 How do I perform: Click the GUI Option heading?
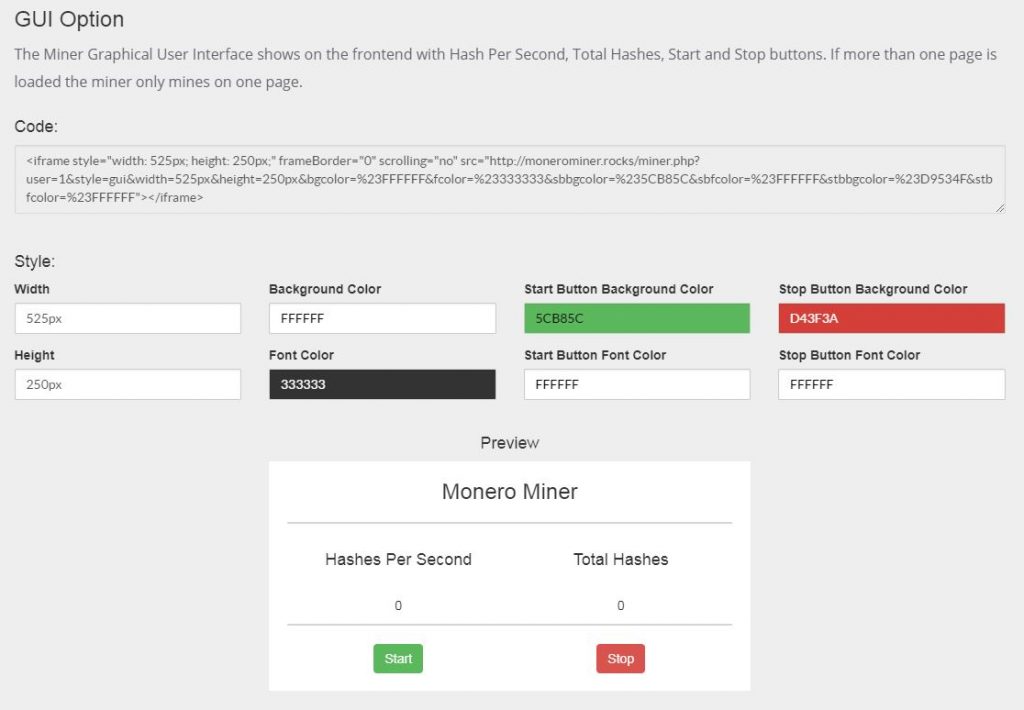69,20
